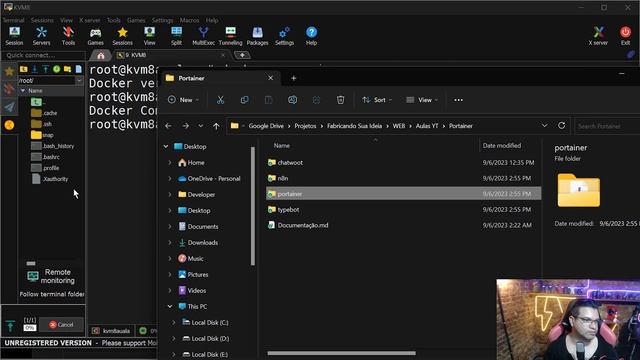Click the Explorer refresh button
Viewport: 640px width, 360px height.
pyautogui.click(x=562, y=126)
